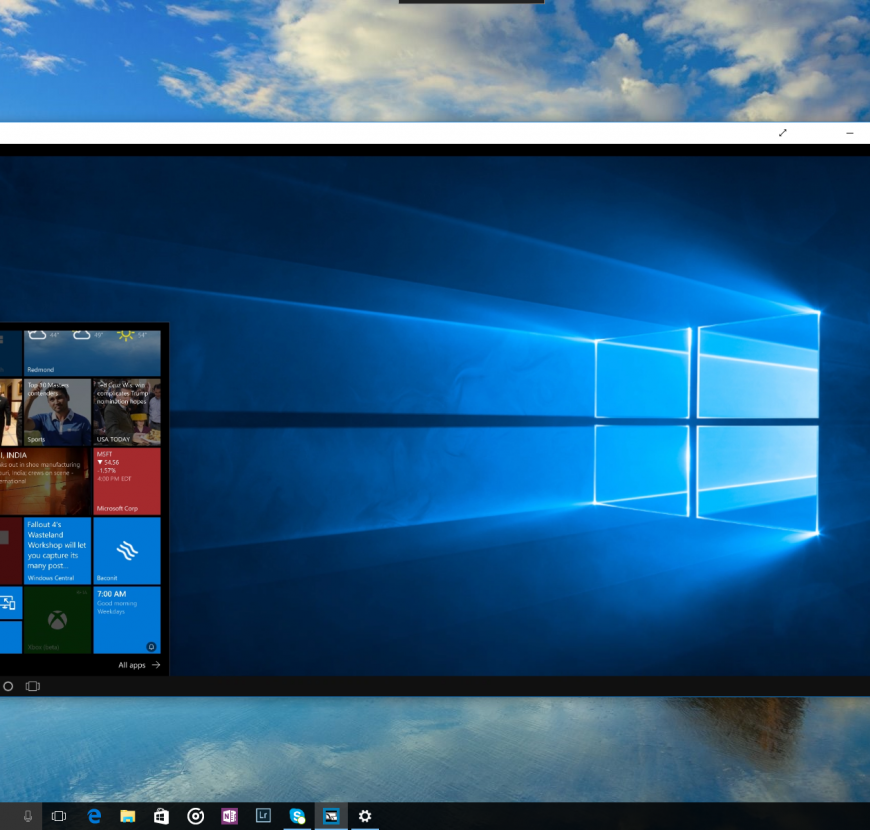Click the Cortana circle in projected taskbar
This screenshot has height=830, width=870.
pos(8,686)
